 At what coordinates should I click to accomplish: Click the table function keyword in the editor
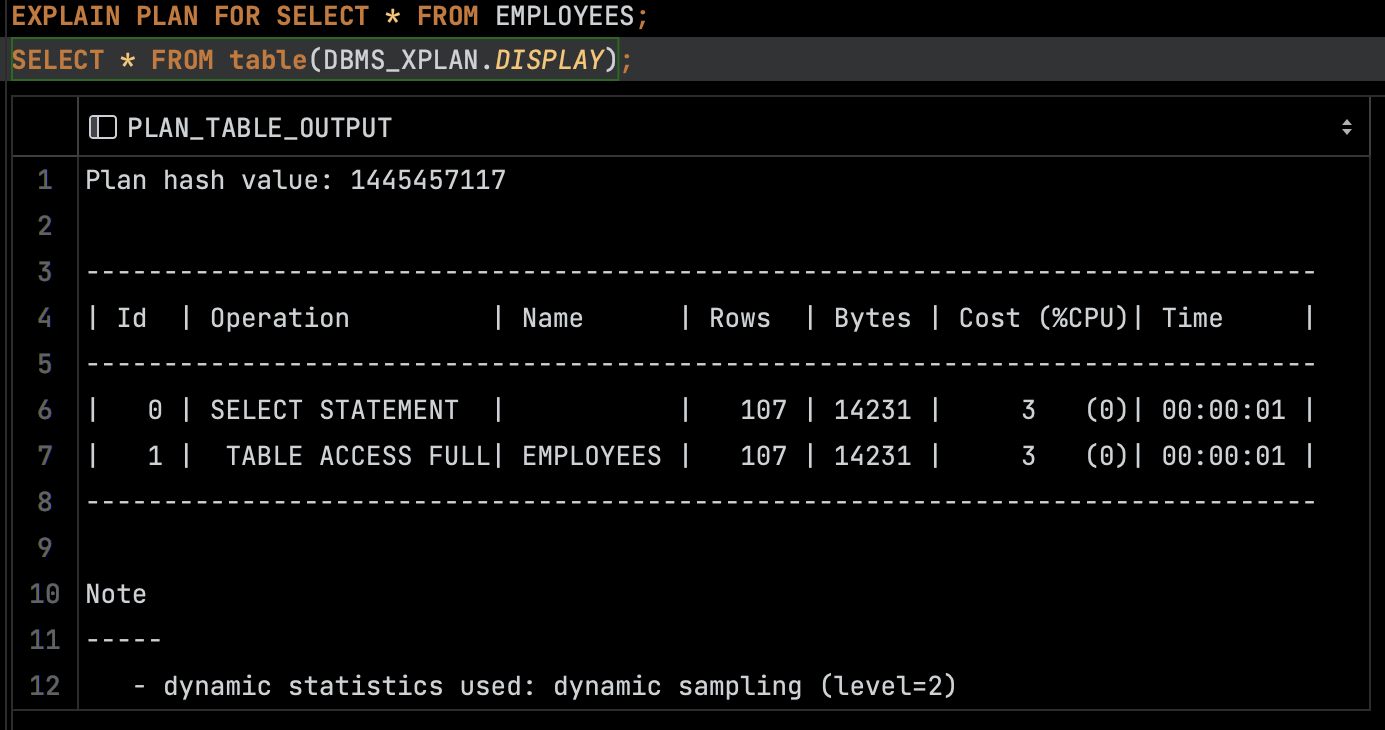point(268,60)
